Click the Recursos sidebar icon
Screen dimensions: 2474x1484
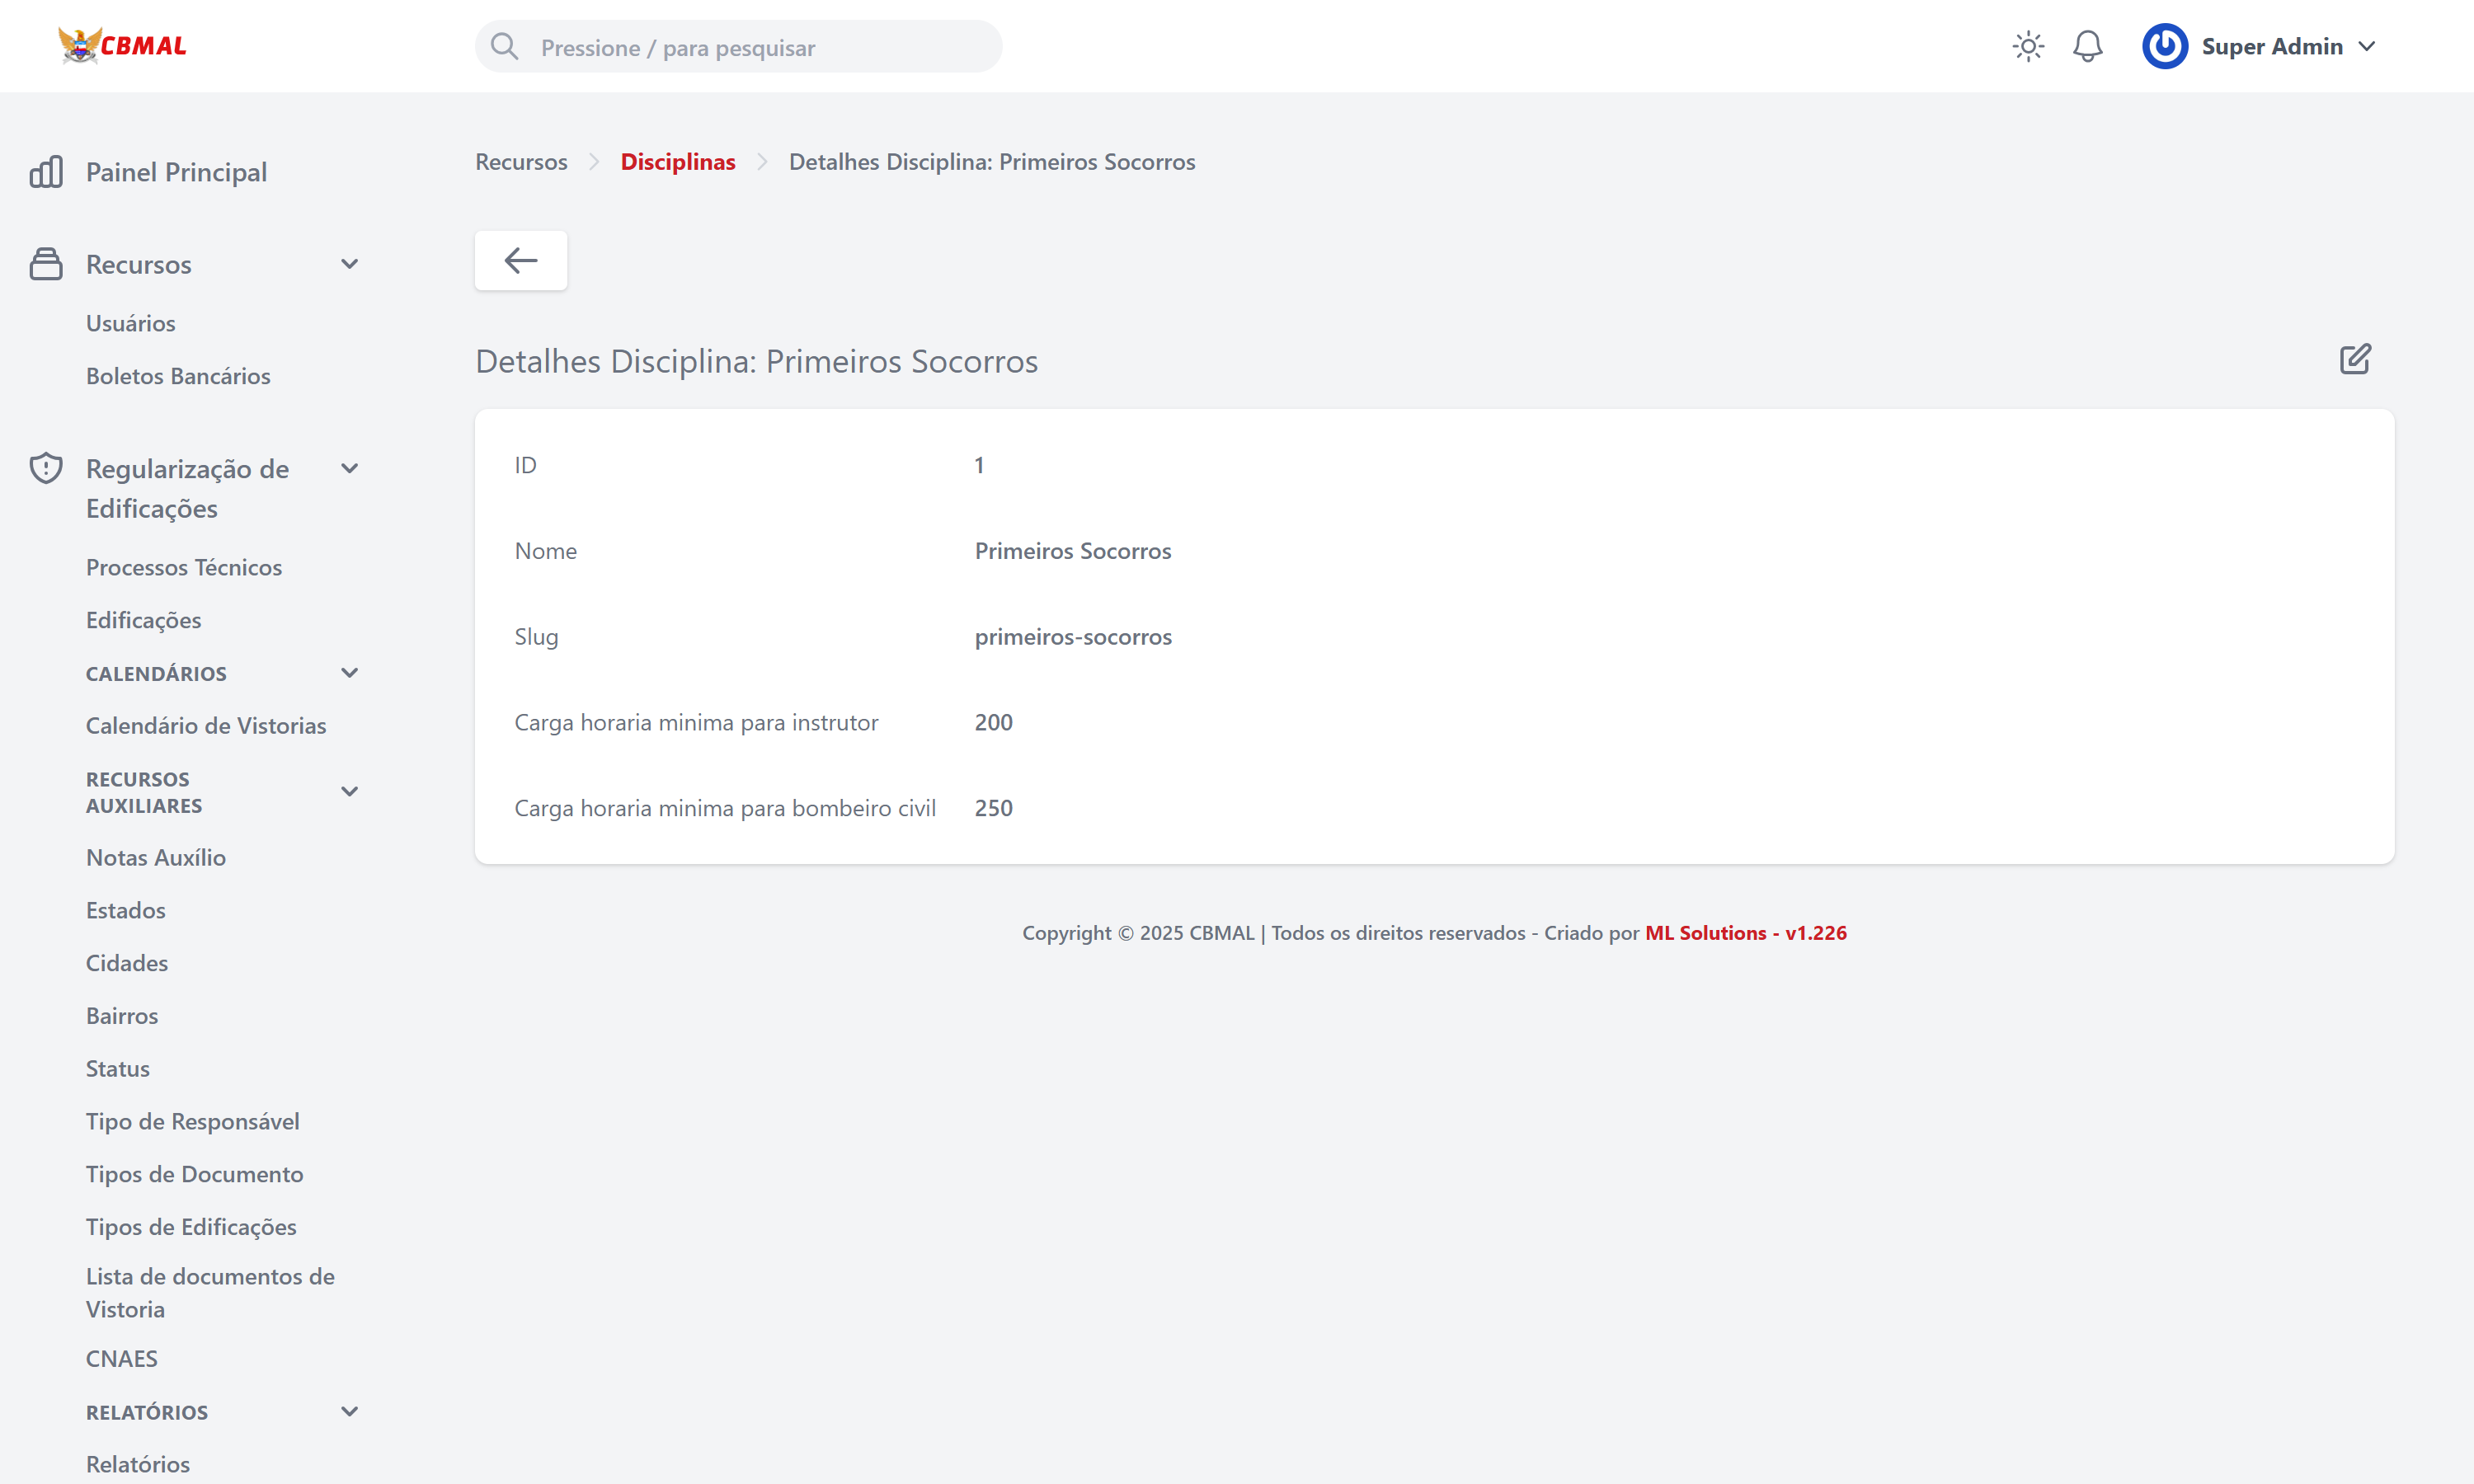click(46, 264)
